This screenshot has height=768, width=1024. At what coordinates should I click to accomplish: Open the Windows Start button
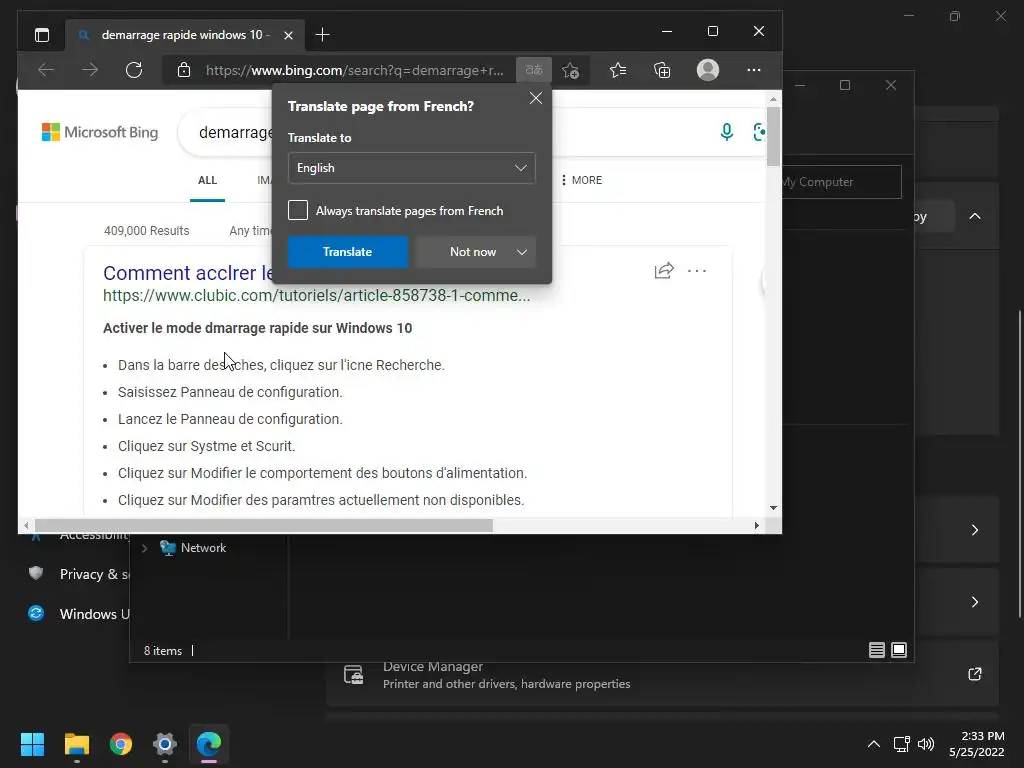(32, 744)
